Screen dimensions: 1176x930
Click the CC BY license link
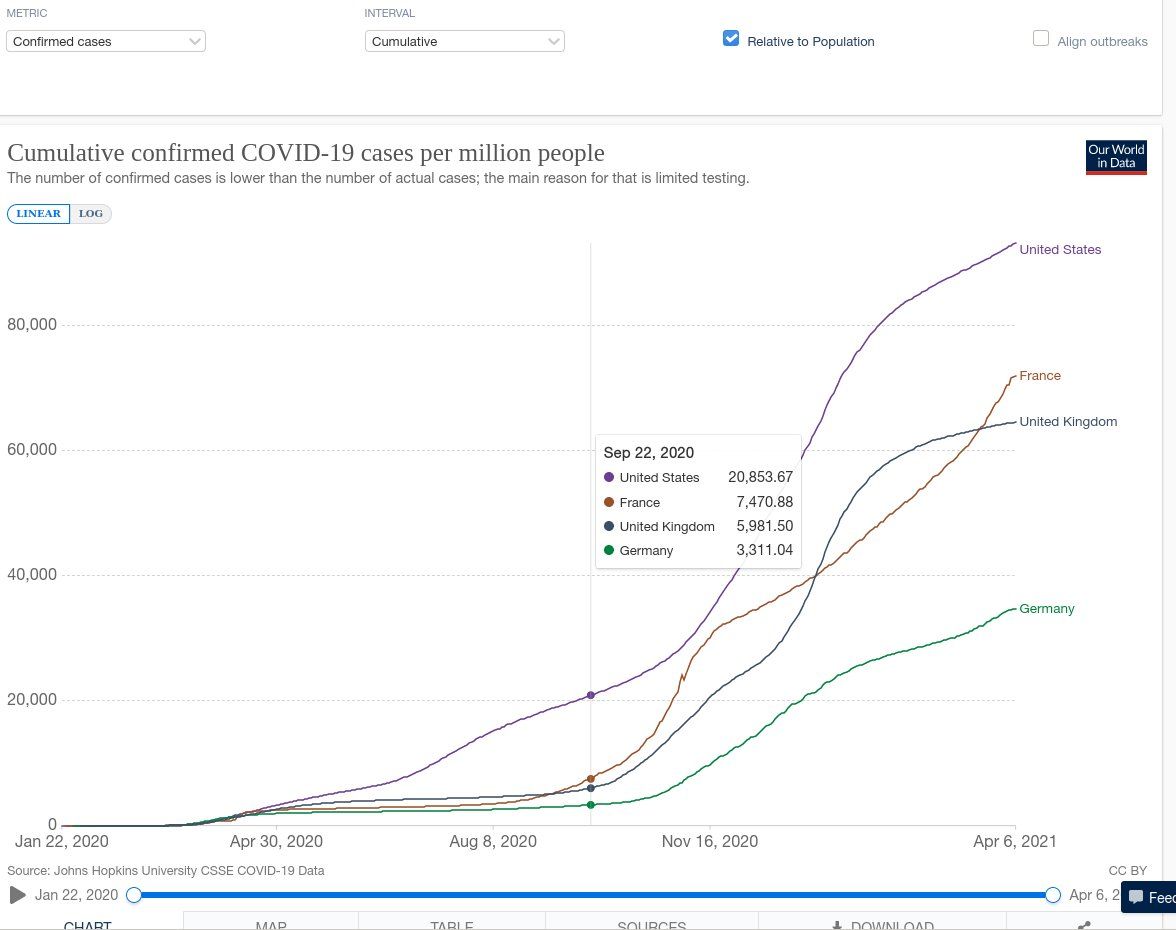(1128, 871)
